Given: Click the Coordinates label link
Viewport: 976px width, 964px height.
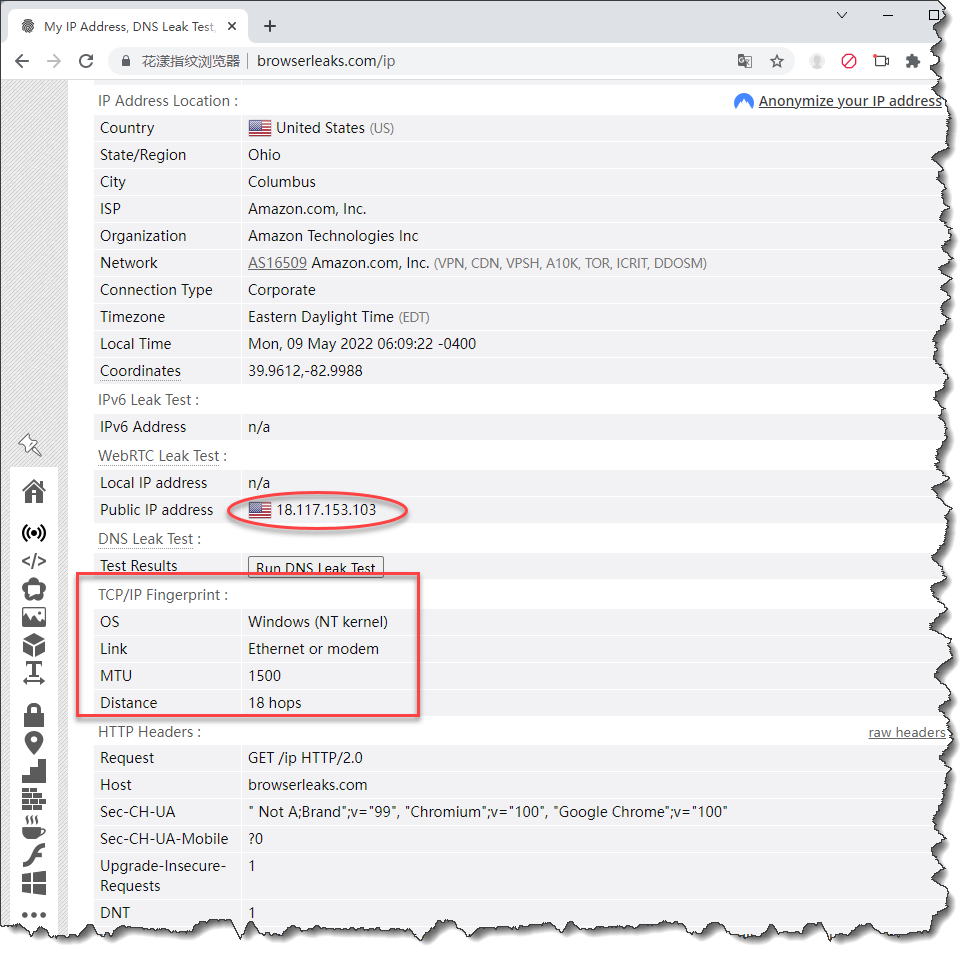Looking at the screenshot, I should pyautogui.click(x=141, y=371).
